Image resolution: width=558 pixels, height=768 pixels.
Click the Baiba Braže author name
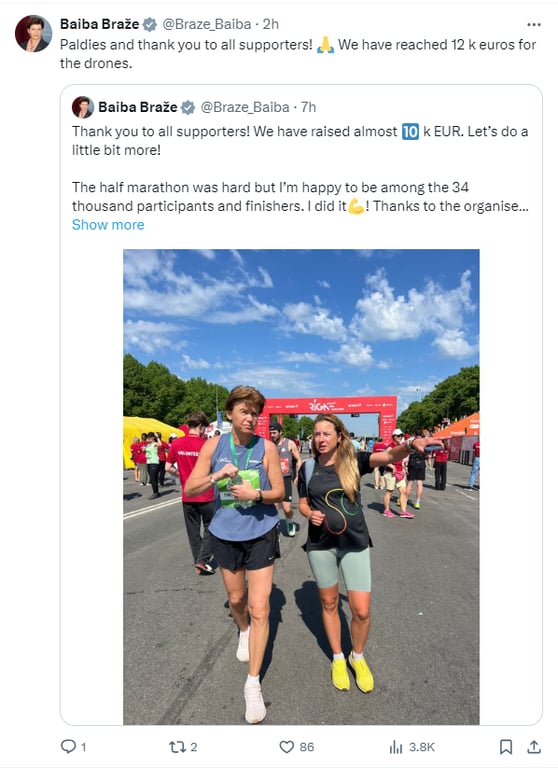99,24
